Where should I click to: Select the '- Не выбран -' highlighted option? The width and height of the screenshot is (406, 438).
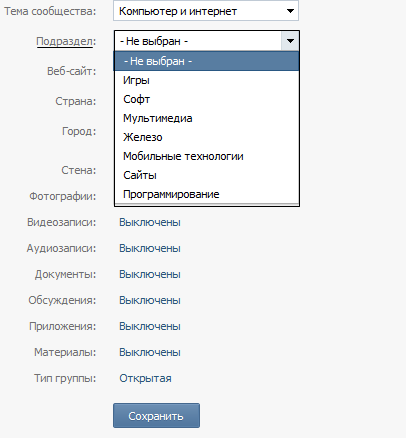point(207,61)
